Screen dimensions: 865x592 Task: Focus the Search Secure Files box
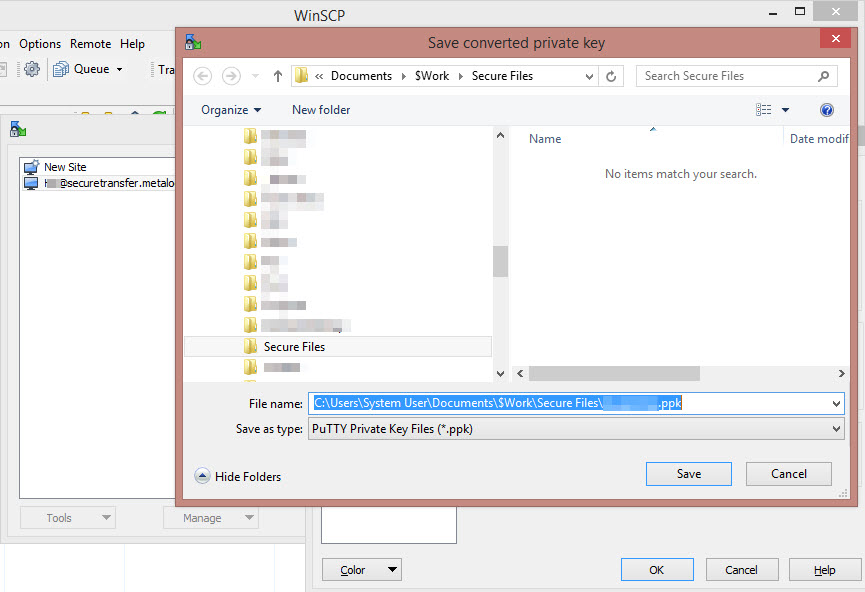pos(736,76)
